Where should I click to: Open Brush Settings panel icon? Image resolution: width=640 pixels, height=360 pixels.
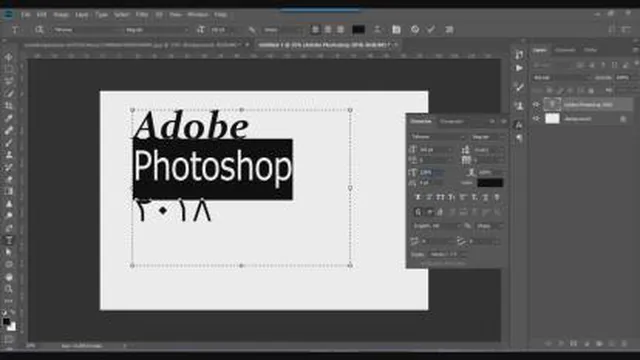(x=519, y=87)
